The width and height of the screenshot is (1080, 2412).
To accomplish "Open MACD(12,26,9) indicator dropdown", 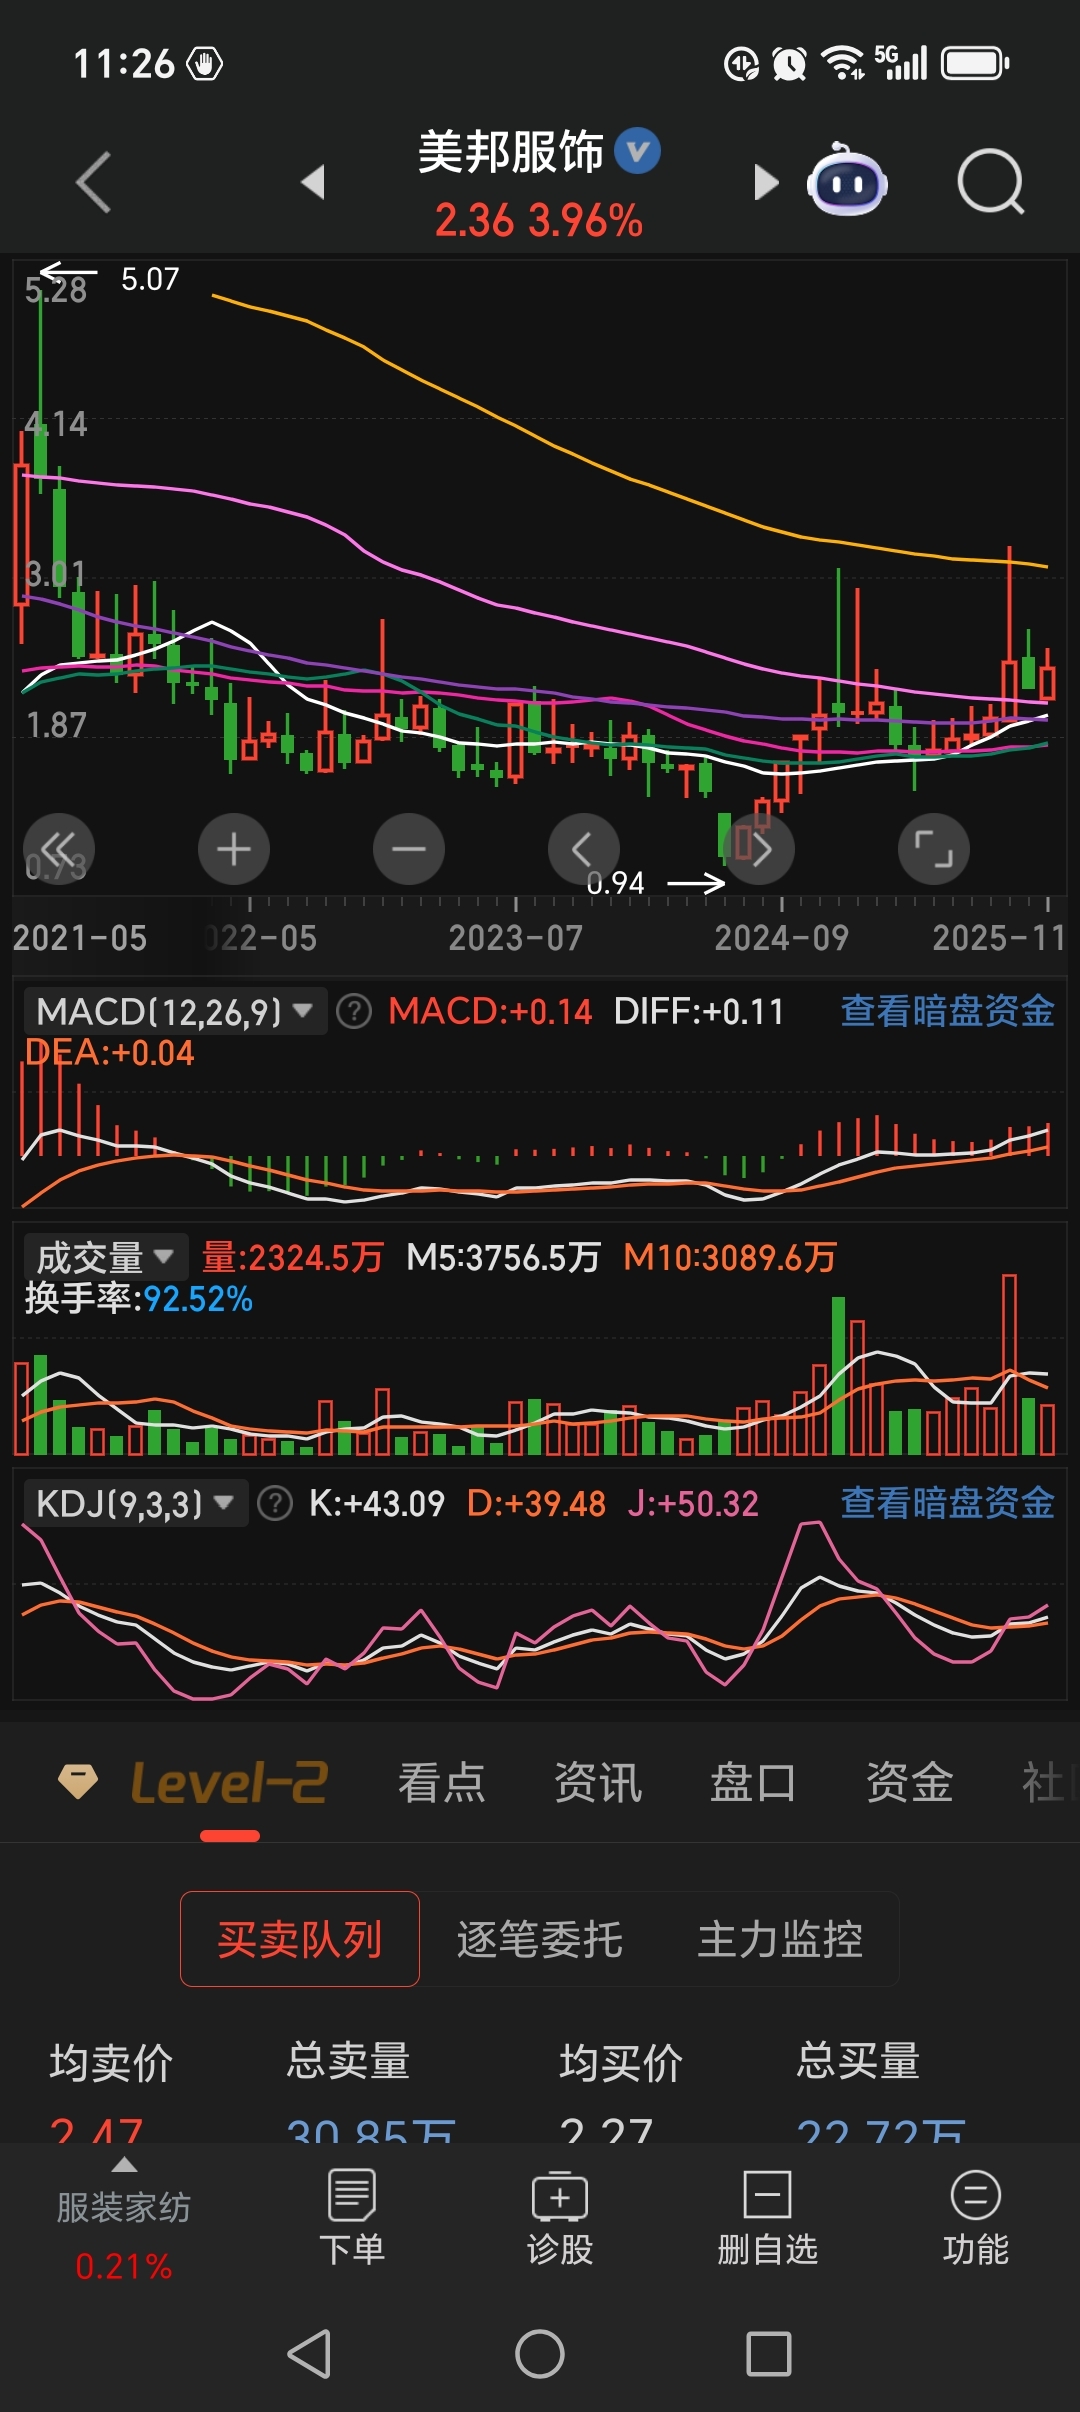I will click(175, 1011).
